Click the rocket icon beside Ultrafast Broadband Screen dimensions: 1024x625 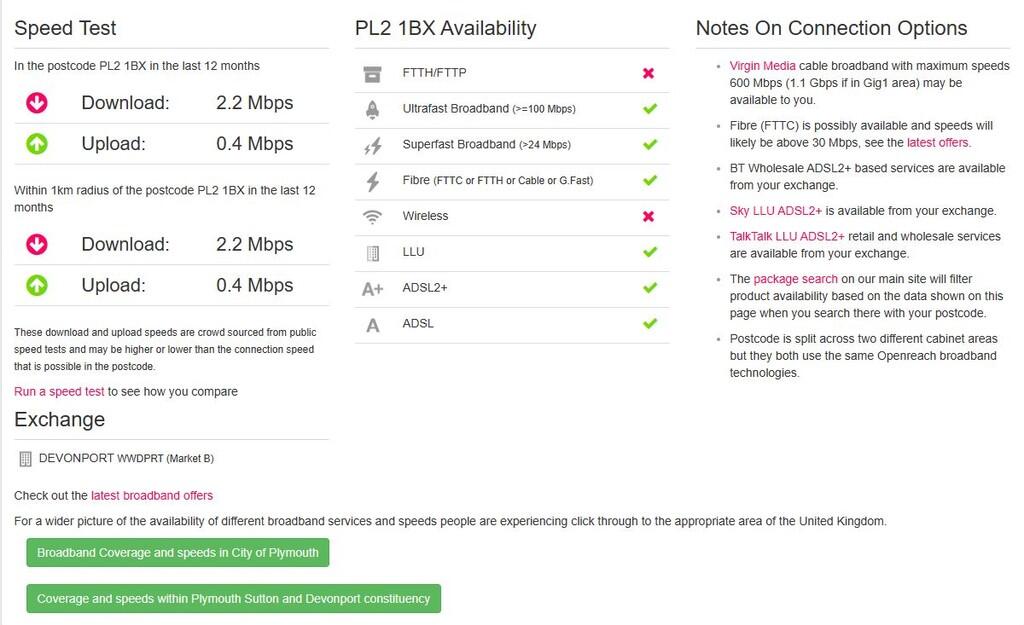coord(372,110)
